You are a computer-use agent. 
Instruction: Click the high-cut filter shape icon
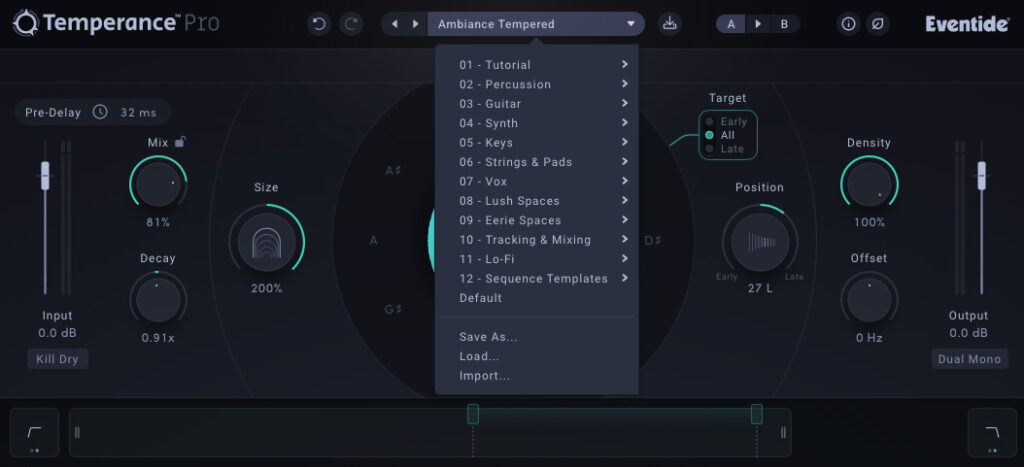pos(992,432)
